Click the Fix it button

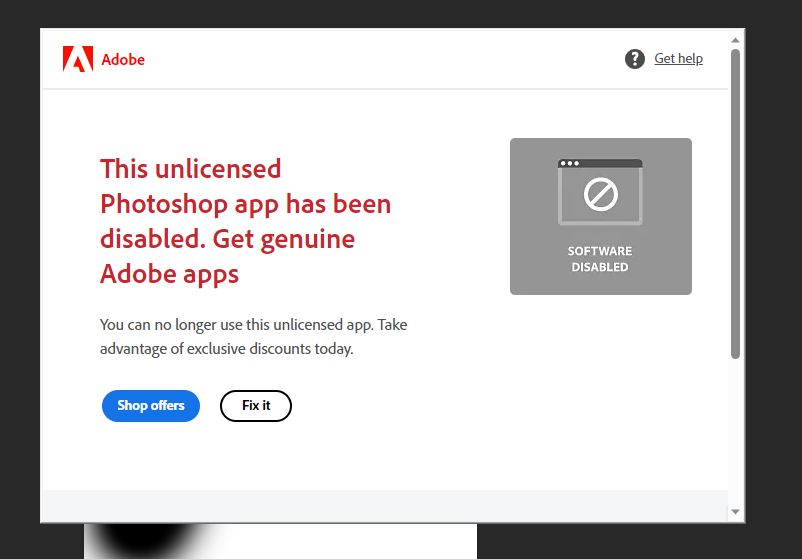pos(256,406)
